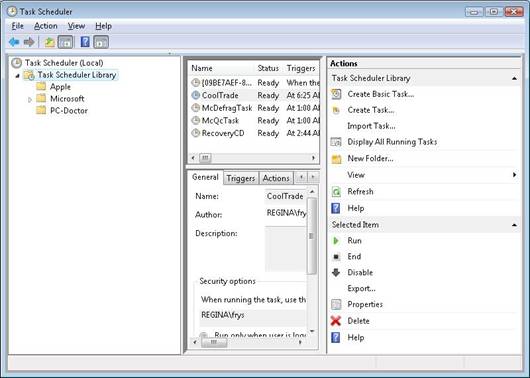Click the green Refresh icon
This screenshot has height=378, width=530.
(336, 192)
